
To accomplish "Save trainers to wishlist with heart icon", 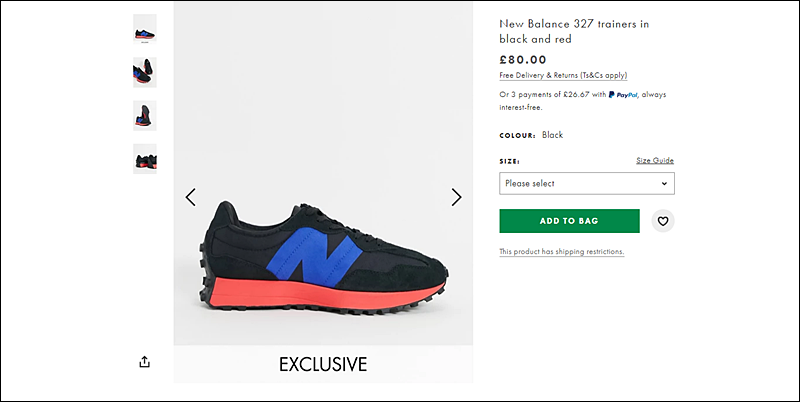I will pos(663,221).
